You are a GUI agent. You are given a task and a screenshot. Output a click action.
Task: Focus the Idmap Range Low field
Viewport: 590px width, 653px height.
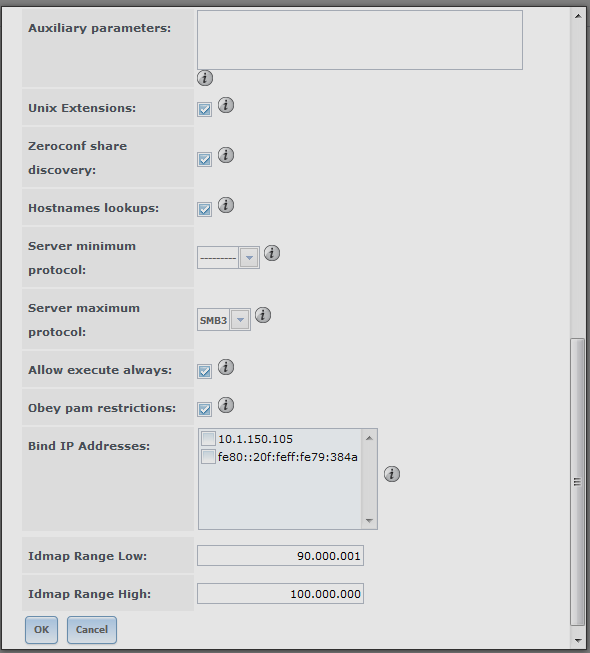[x=280, y=556]
